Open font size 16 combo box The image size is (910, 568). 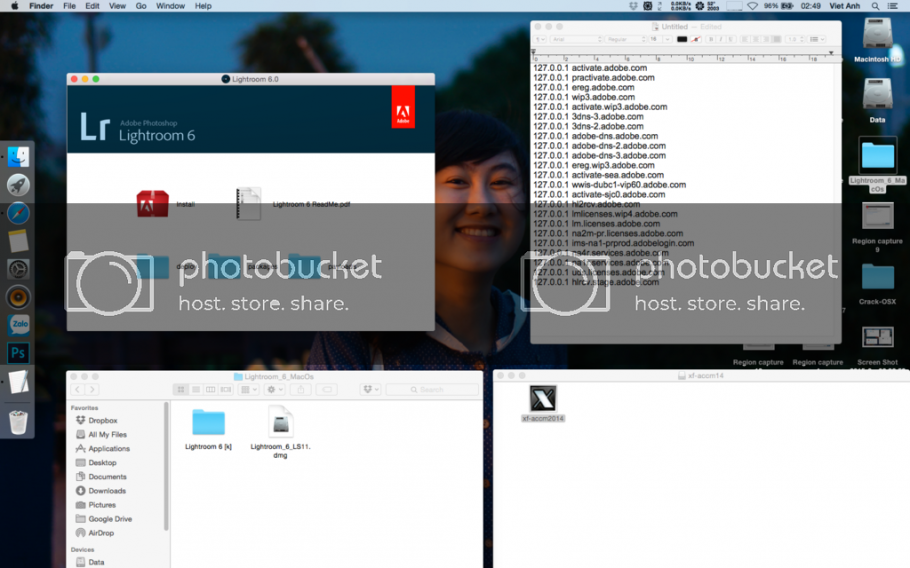[660, 39]
